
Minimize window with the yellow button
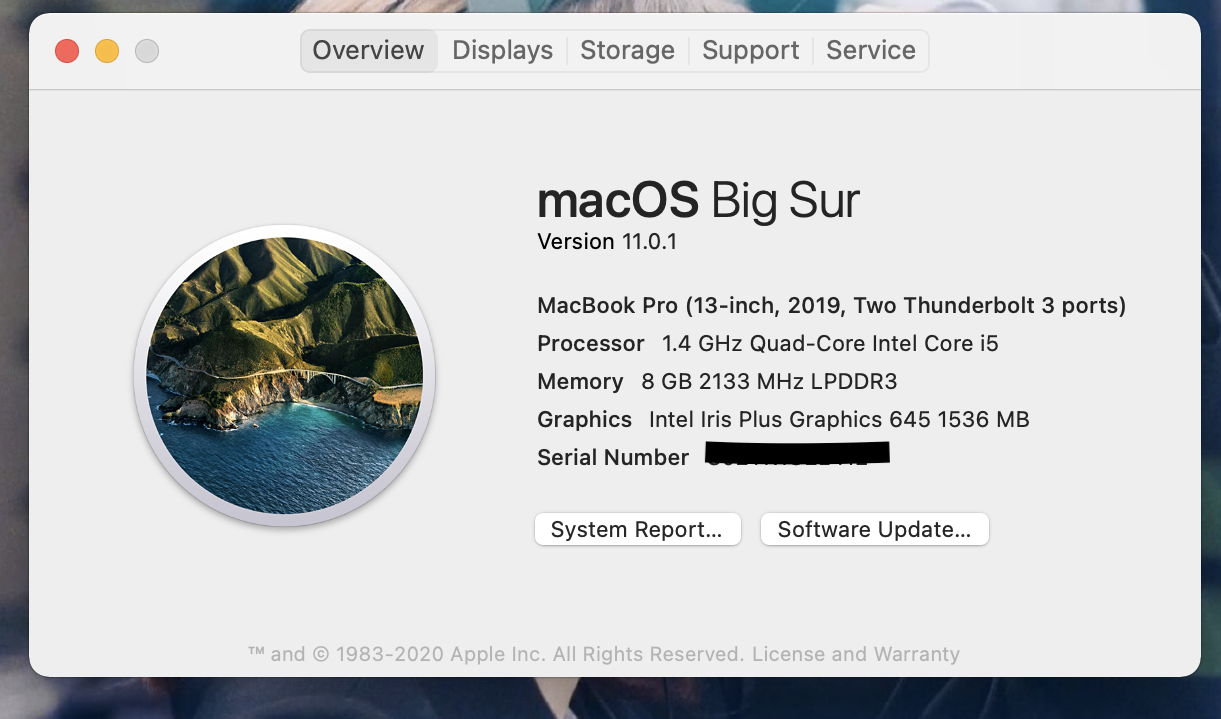click(x=107, y=51)
